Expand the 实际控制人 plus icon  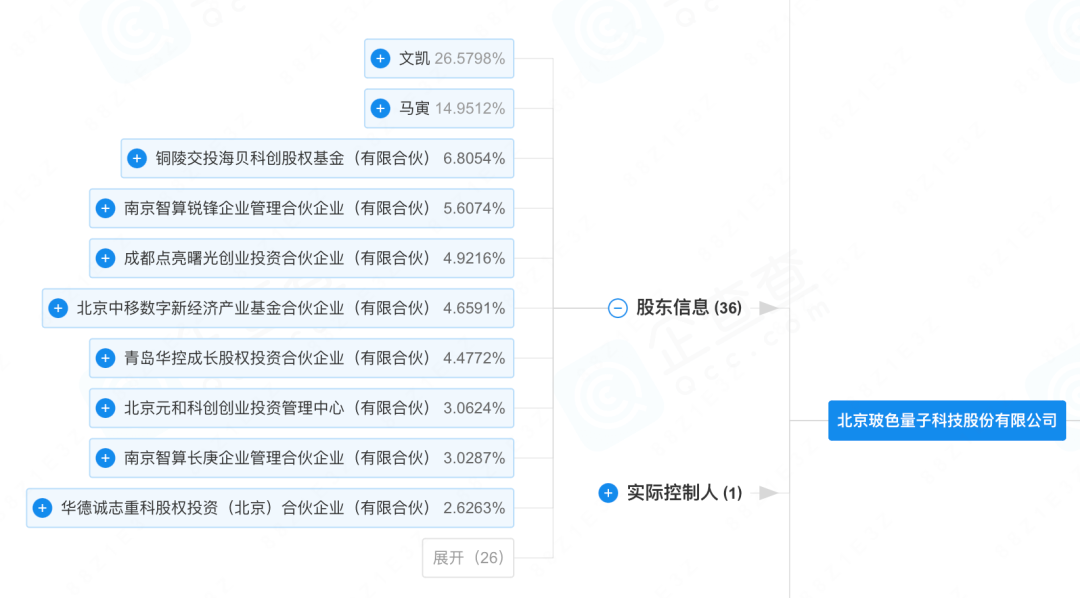pyautogui.click(x=608, y=493)
